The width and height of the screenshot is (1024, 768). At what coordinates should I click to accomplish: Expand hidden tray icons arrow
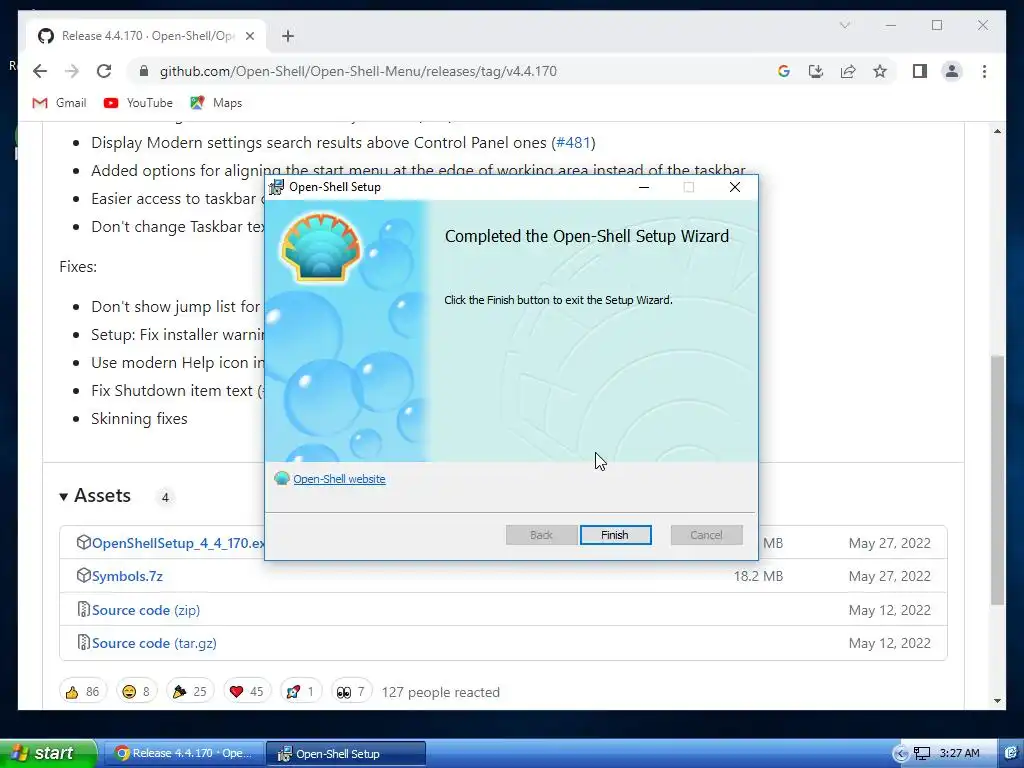click(x=900, y=754)
